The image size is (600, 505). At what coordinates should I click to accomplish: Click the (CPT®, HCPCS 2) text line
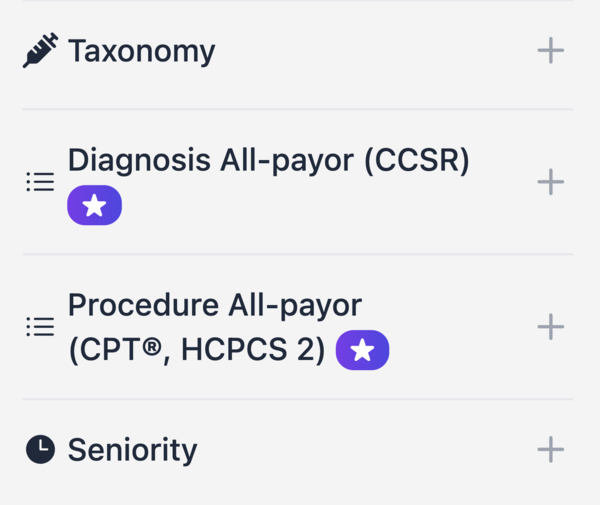[x=197, y=350]
